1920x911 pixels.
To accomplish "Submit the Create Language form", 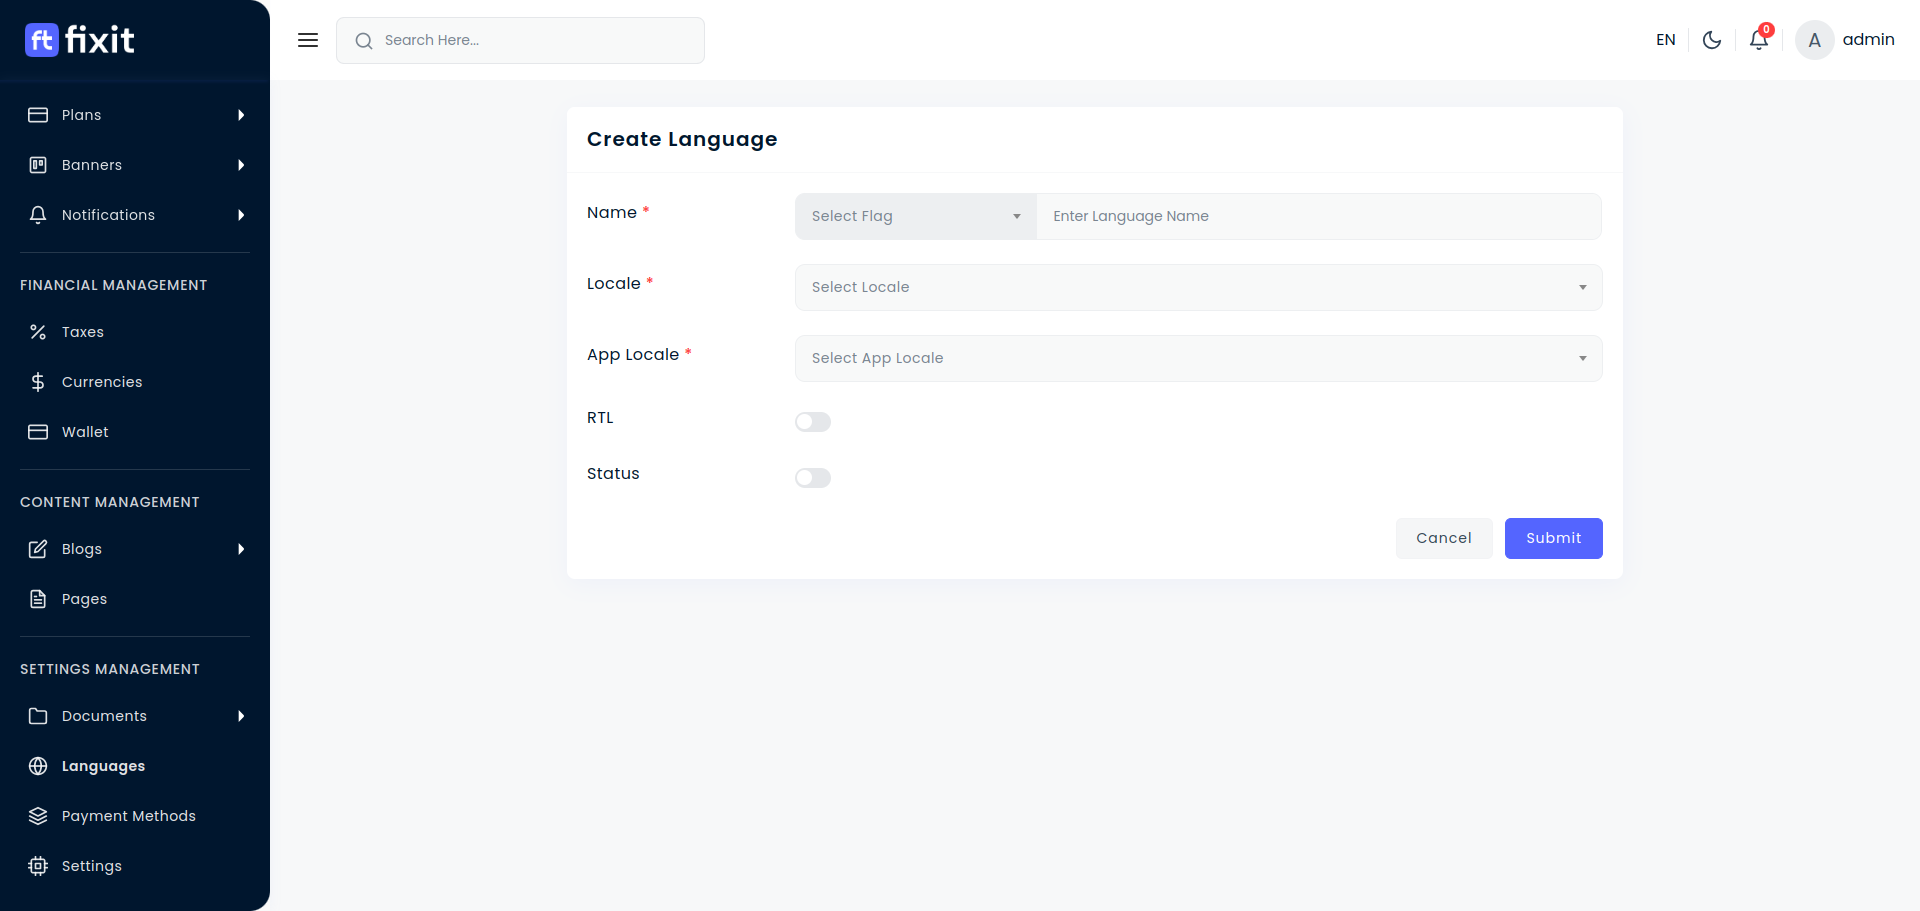I will tap(1553, 538).
